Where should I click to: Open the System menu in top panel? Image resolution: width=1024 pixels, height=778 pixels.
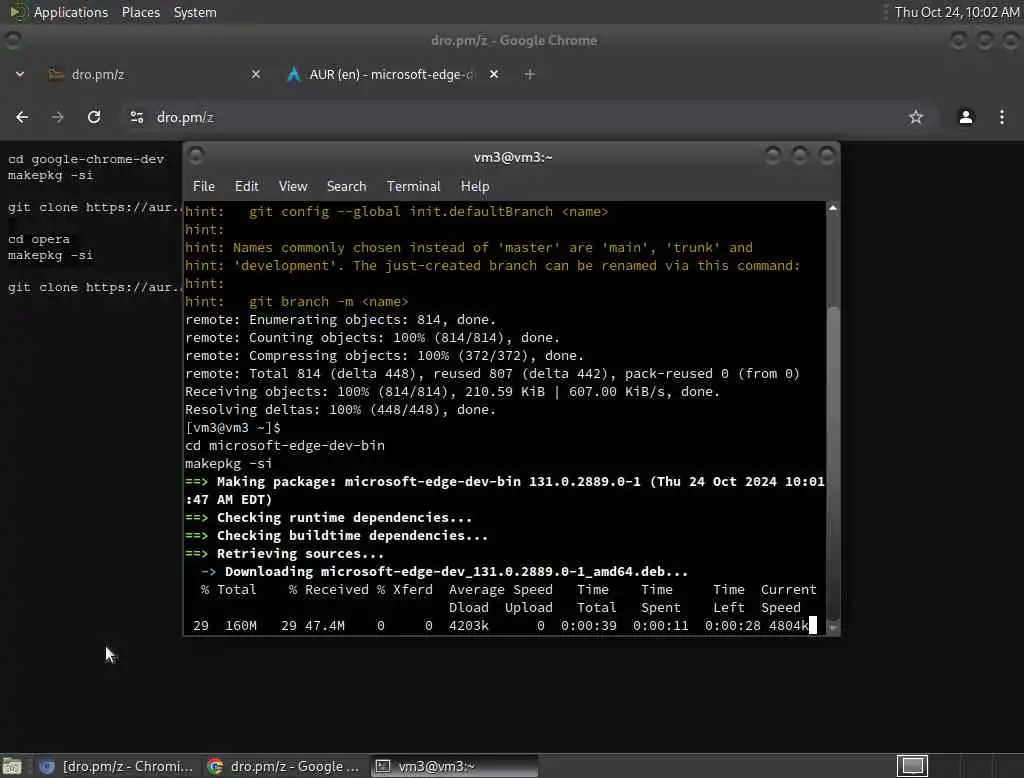[195, 12]
